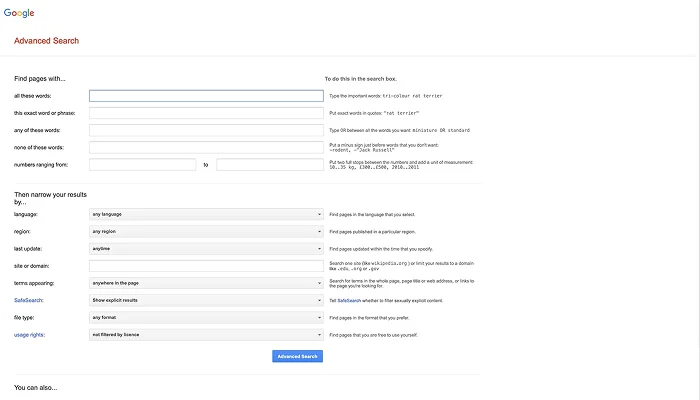The width and height of the screenshot is (700, 400).
Task: Click the first 'numbers ranging from' box
Action: pos(142,164)
